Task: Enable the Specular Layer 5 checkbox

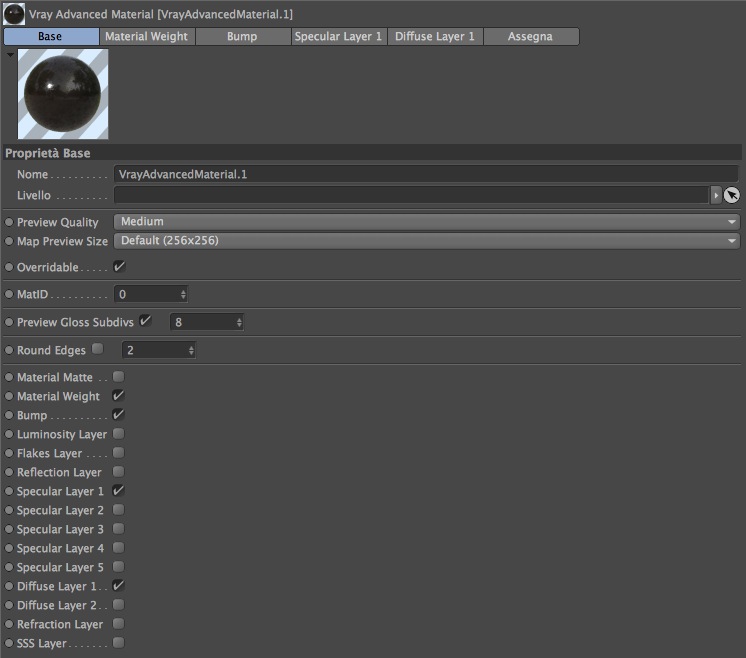Action: pyautogui.click(x=118, y=567)
